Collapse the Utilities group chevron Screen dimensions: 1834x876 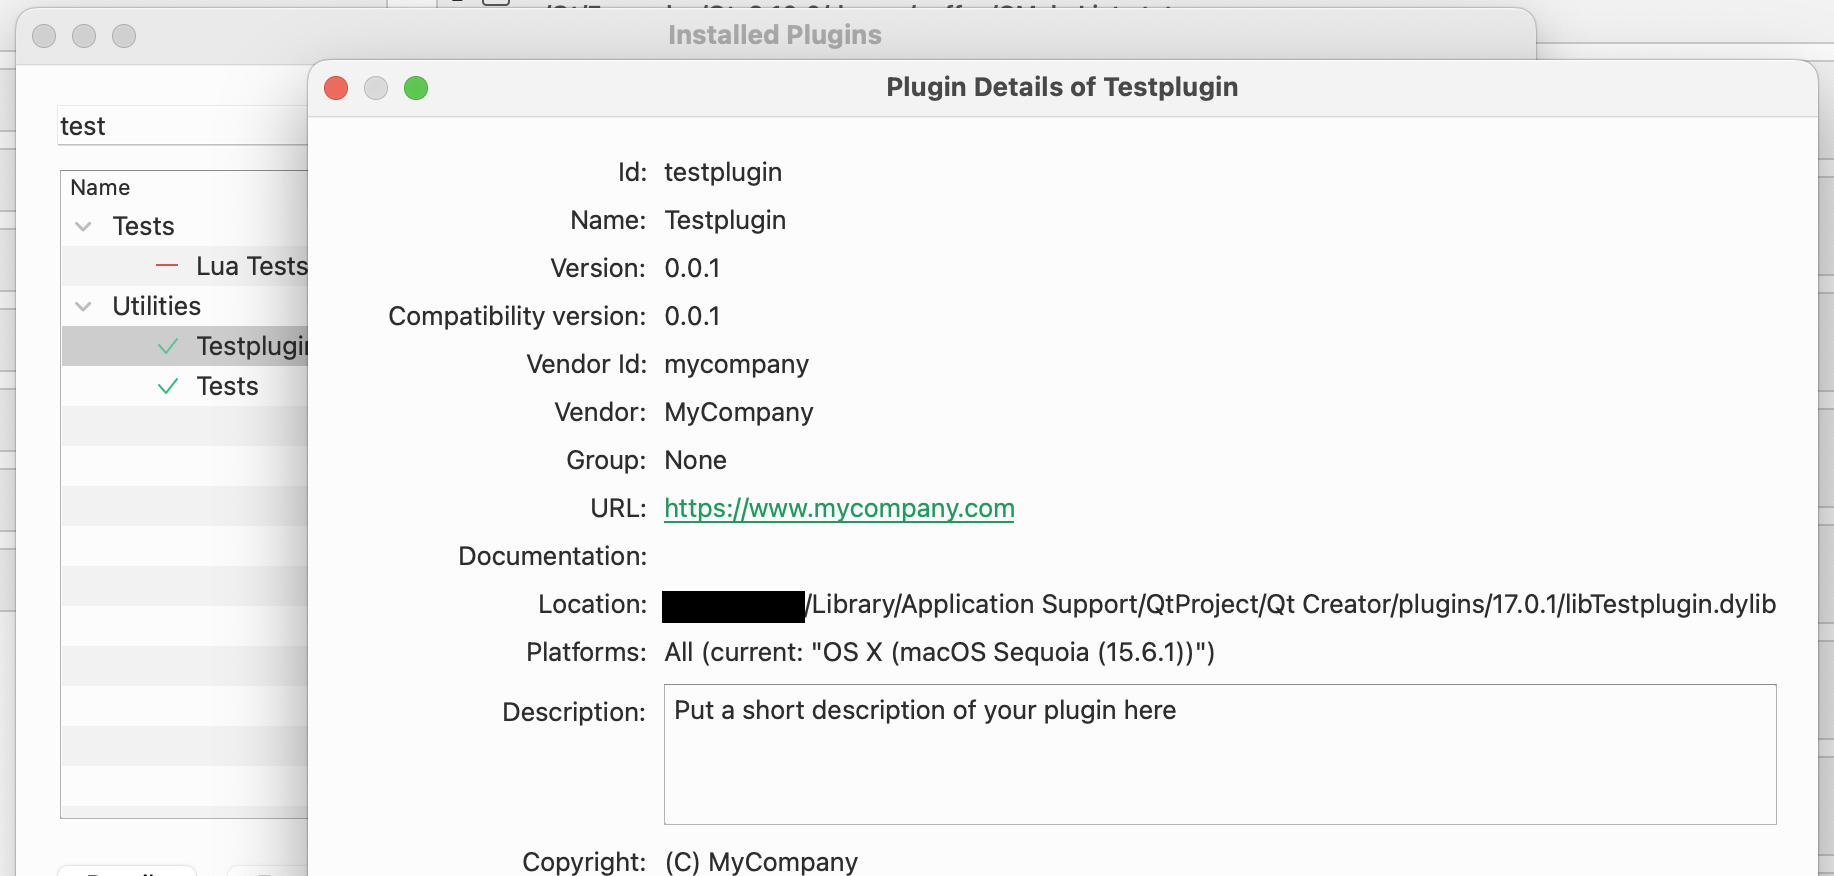pyautogui.click(x=84, y=306)
